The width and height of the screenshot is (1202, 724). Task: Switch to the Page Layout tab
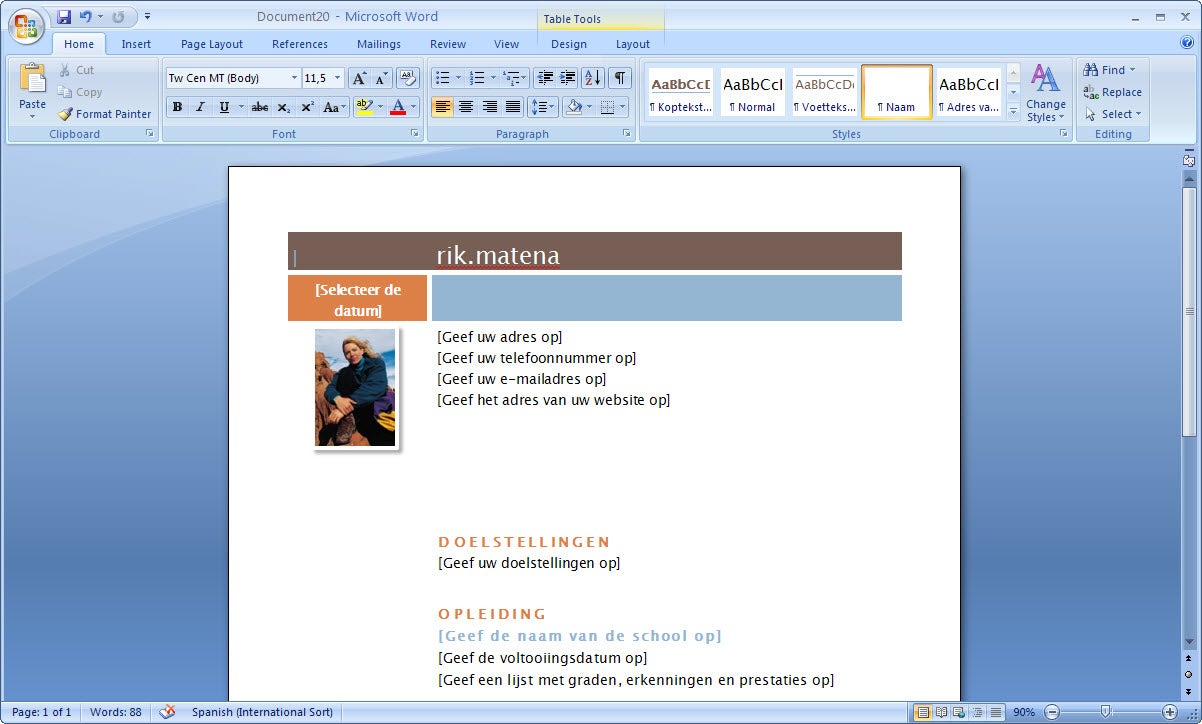pos(212,44)
